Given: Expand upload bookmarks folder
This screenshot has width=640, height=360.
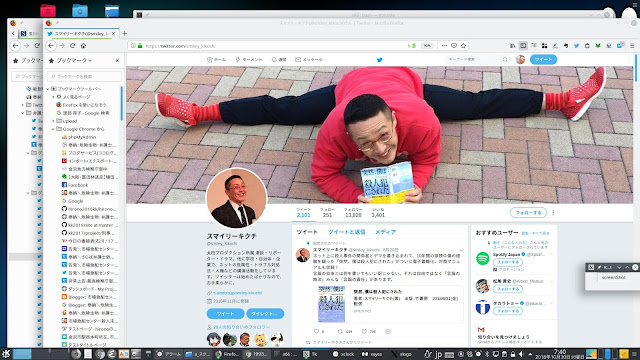Looking at the screenshot, I should 53,121.
